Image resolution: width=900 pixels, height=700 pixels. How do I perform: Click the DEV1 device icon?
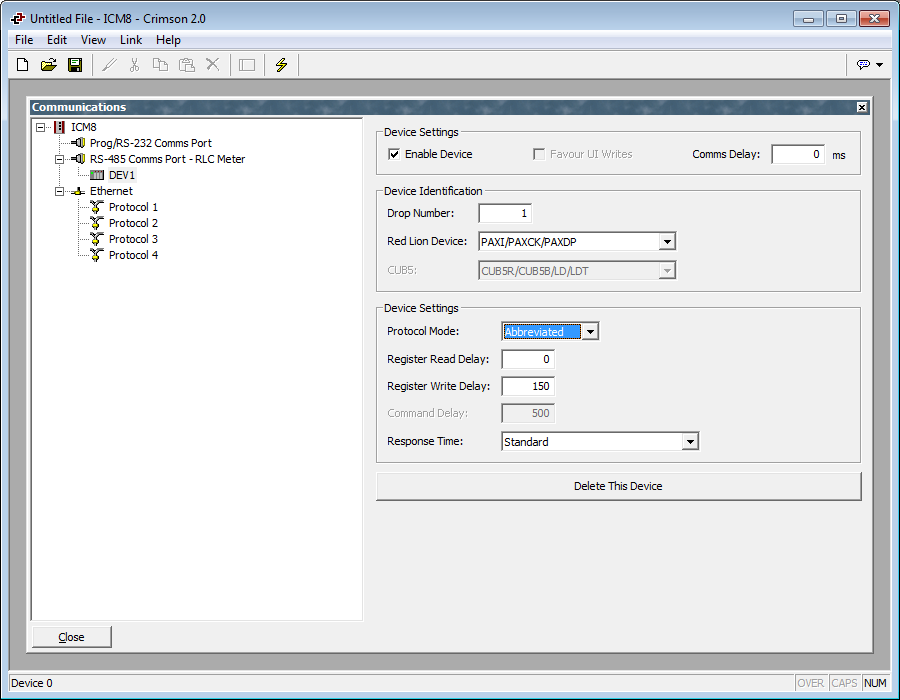point(97,175)
